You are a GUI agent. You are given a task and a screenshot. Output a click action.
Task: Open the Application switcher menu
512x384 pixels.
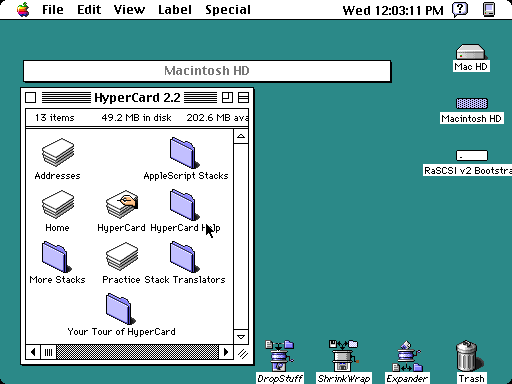(x=489, y=9)
